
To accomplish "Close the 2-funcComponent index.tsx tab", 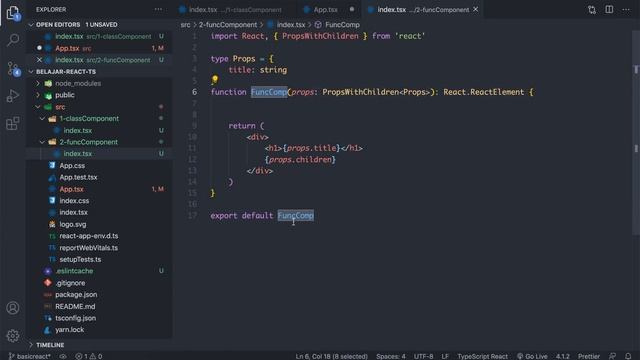I will click(x=476, y=9).
